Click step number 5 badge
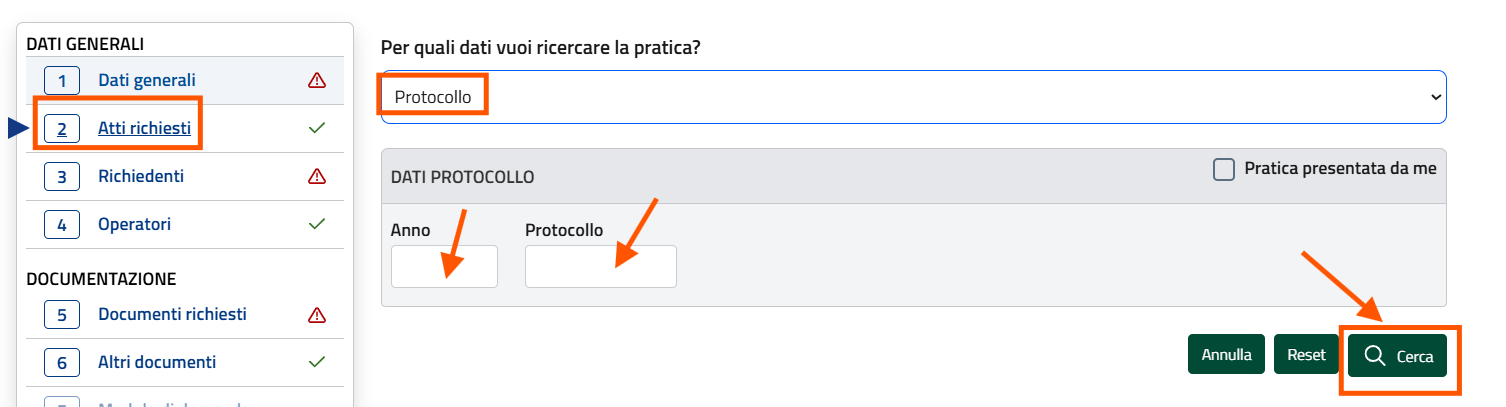The image size is (1506, 407). [x=62, y=314]
